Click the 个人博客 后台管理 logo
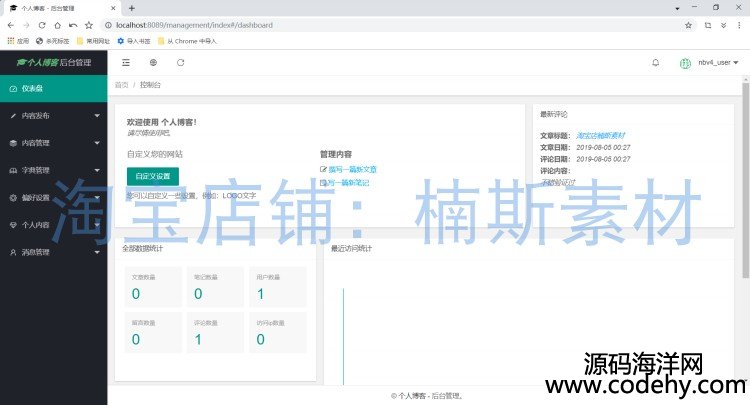 [x=54, y=62]
